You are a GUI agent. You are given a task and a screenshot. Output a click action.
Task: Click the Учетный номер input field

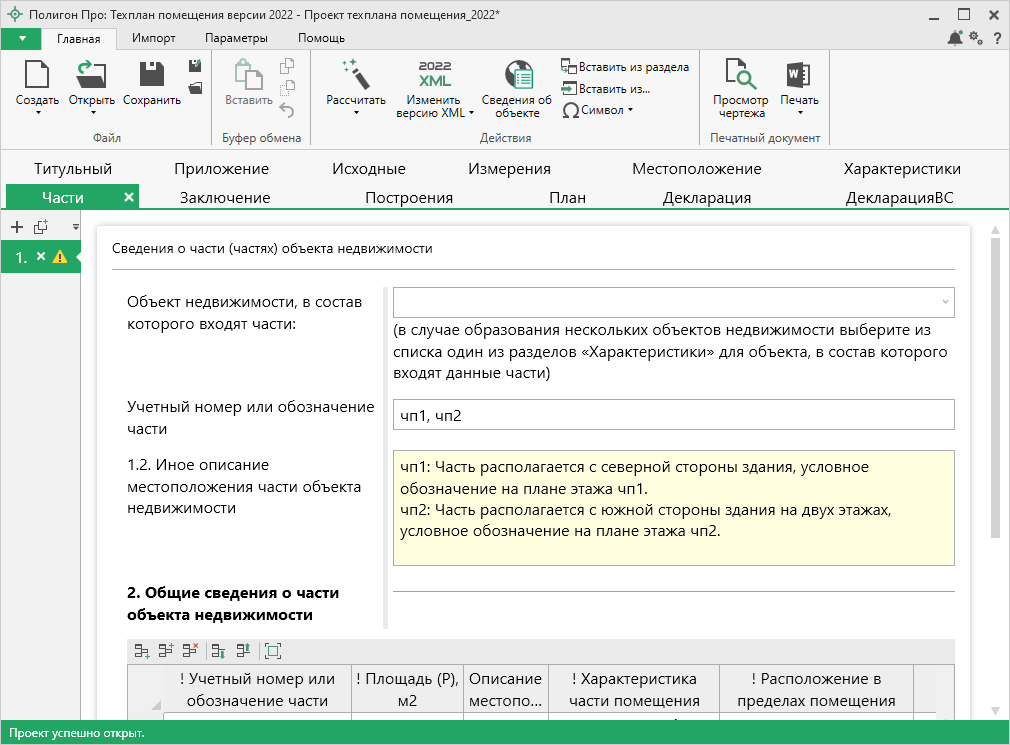(673, 415)
